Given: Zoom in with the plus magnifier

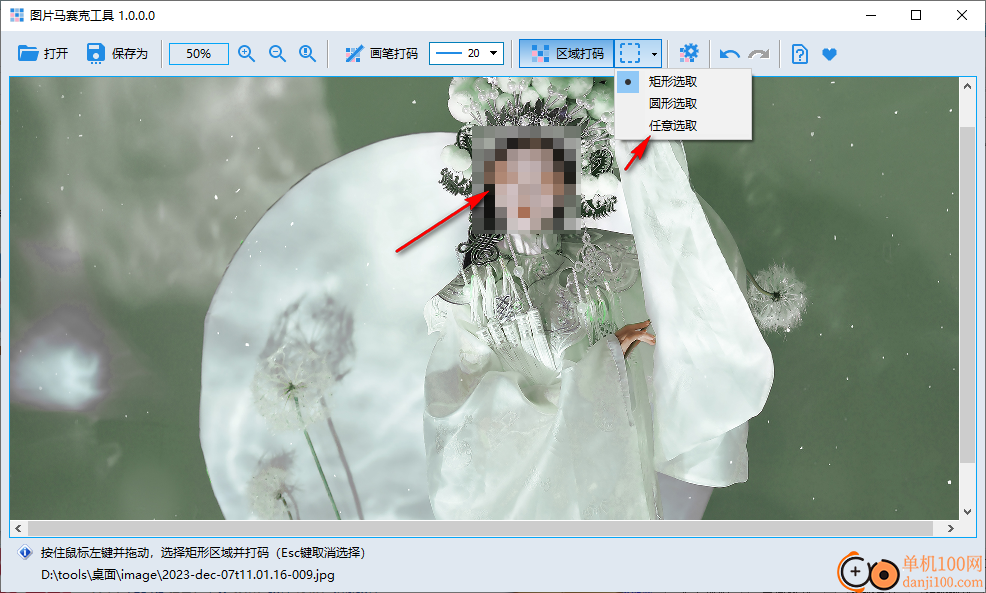Looking at the screenshot, I should point(246,53).
